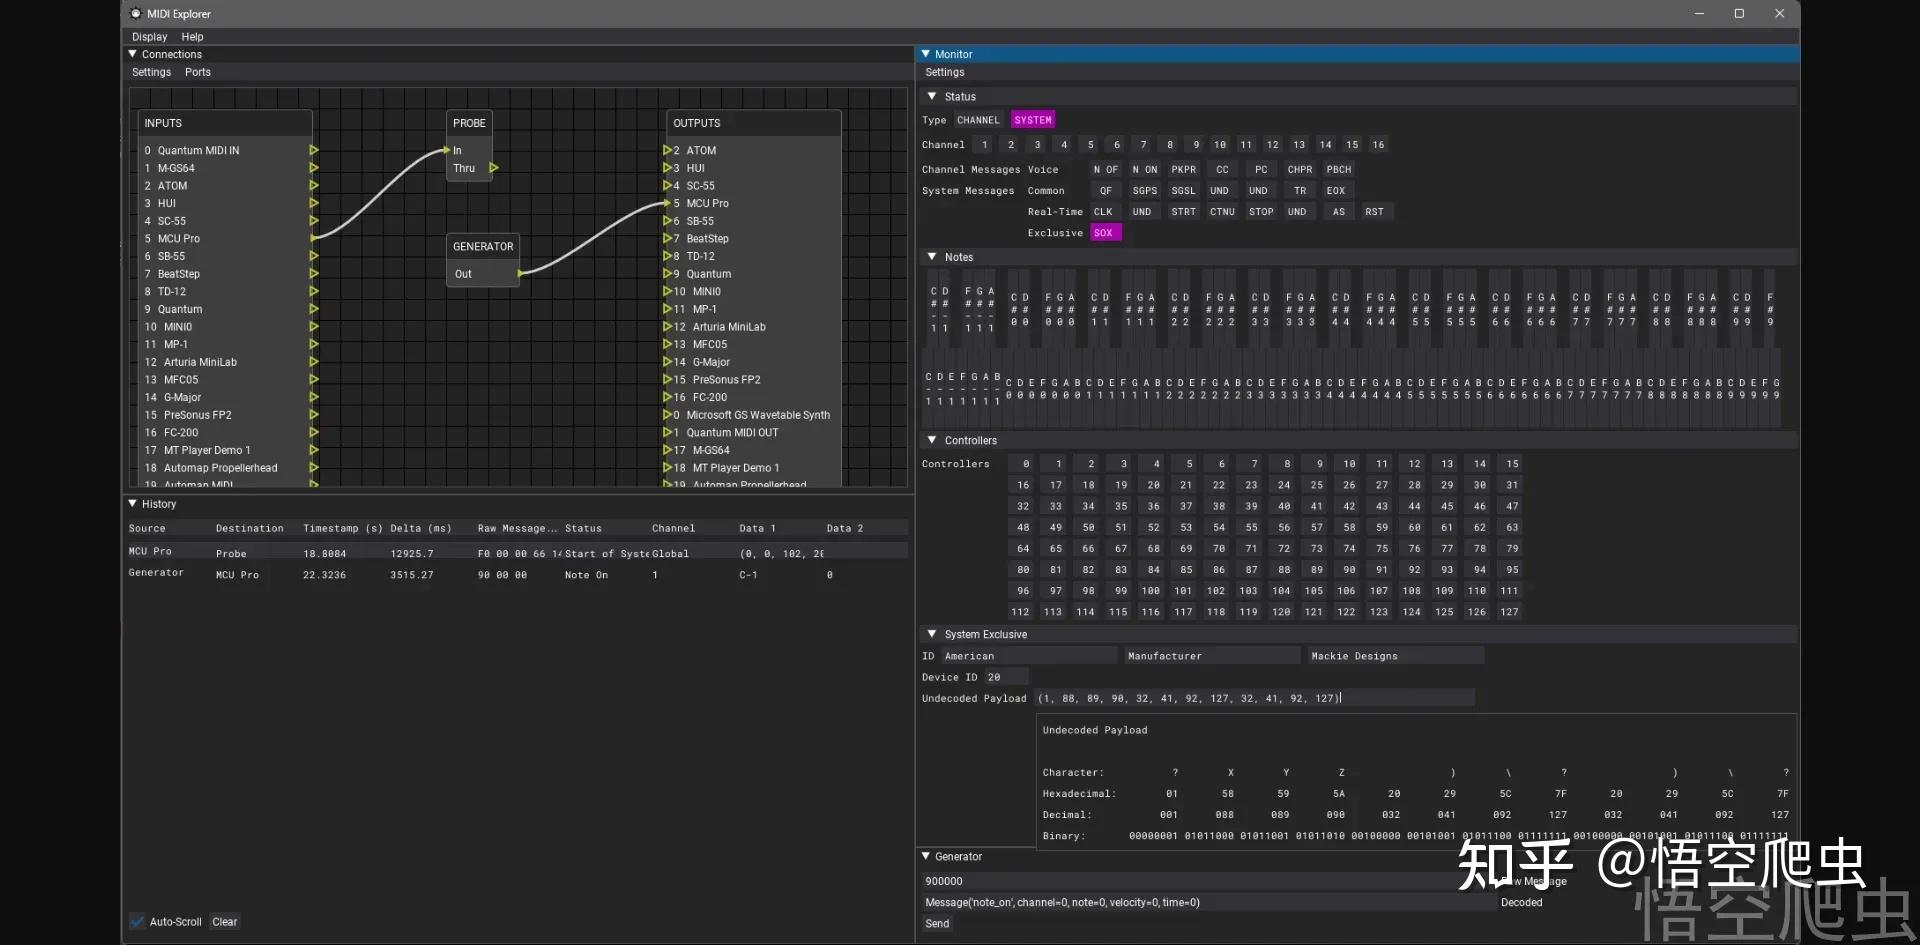This screenshot has height=945, width=1920.
Task: Toggle the CHANNEL type indicator
Action: point(977,119)
